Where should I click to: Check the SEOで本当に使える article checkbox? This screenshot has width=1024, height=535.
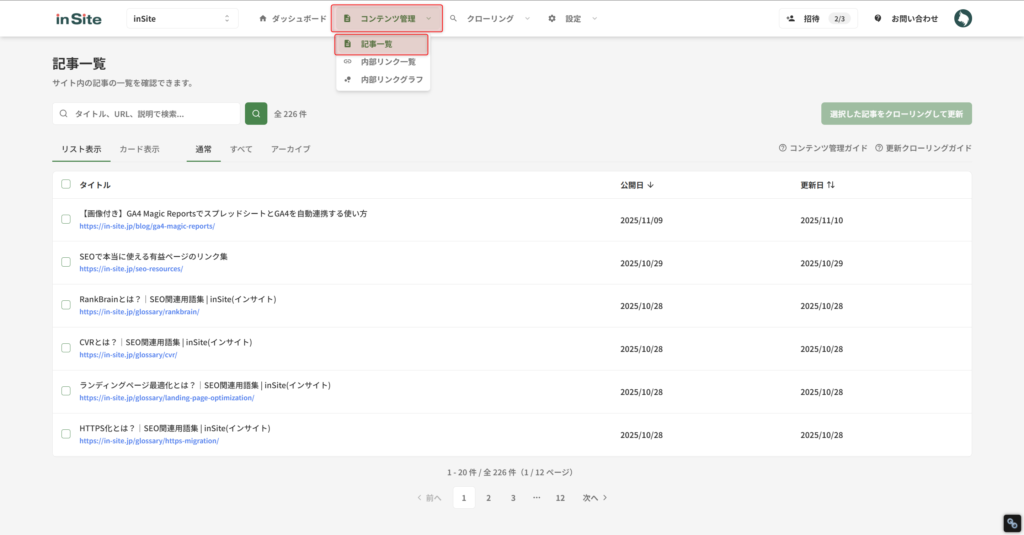66,262
